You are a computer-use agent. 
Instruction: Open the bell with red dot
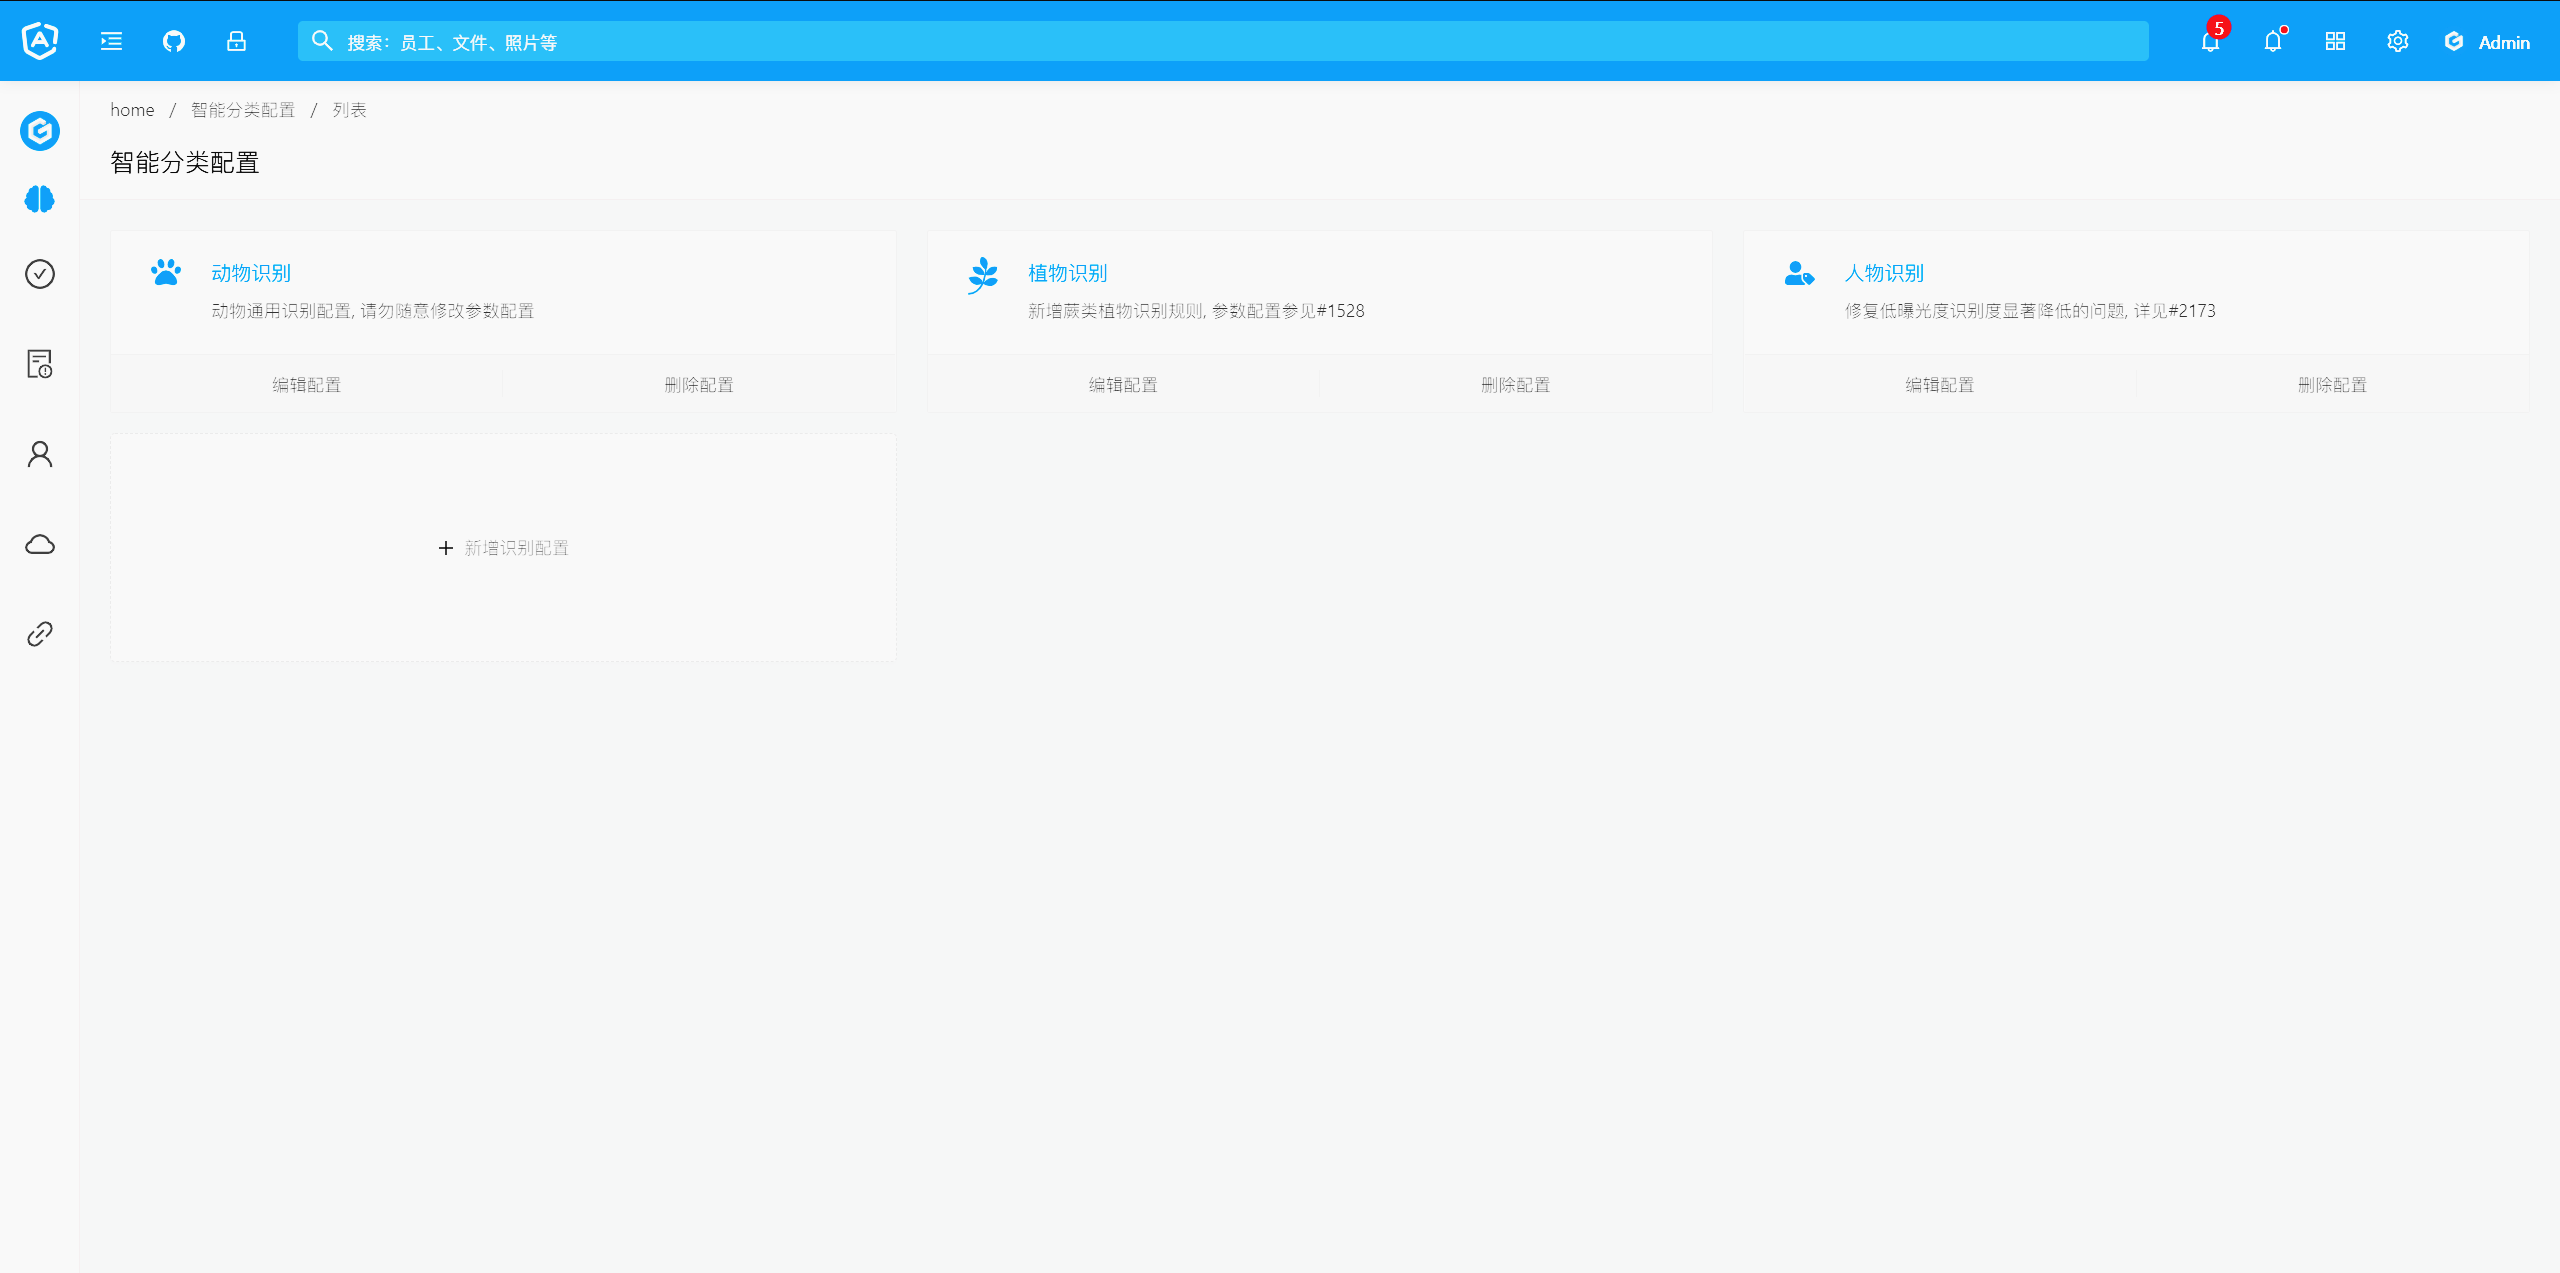coord(2273,42)
